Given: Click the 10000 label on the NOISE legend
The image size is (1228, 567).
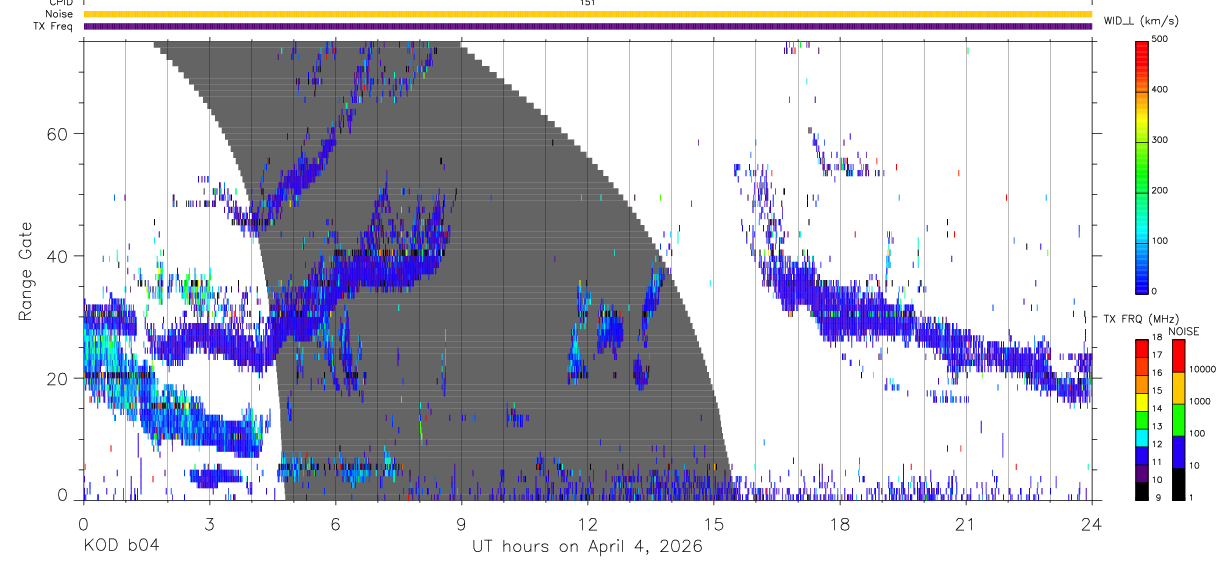Looking at the screenshot, I should coord(1204,369).
